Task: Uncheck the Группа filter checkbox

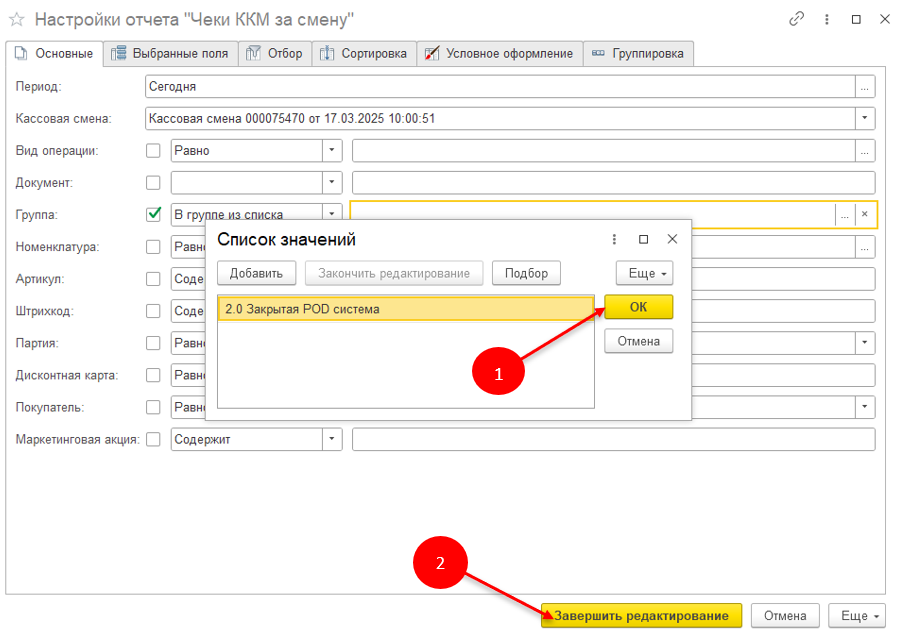Action: (x=154, y=214)
